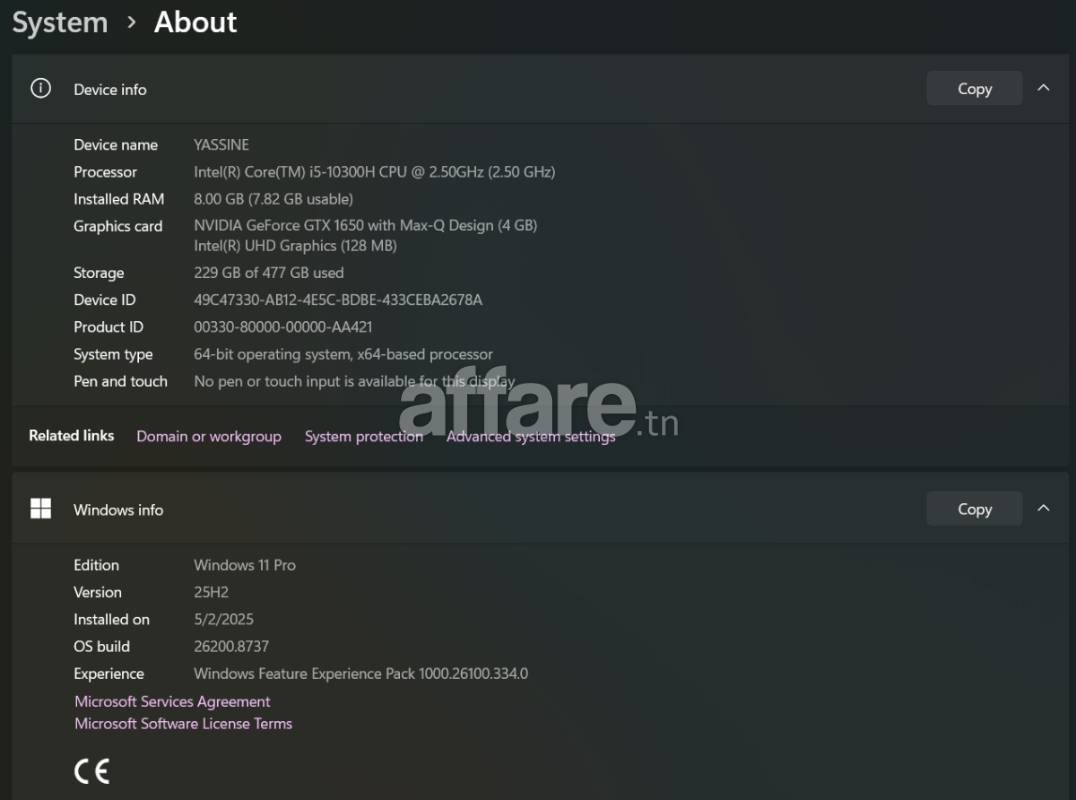Screen dimensions: 1076x800
Task: Click the Device name label
Action: pos(115,145)
